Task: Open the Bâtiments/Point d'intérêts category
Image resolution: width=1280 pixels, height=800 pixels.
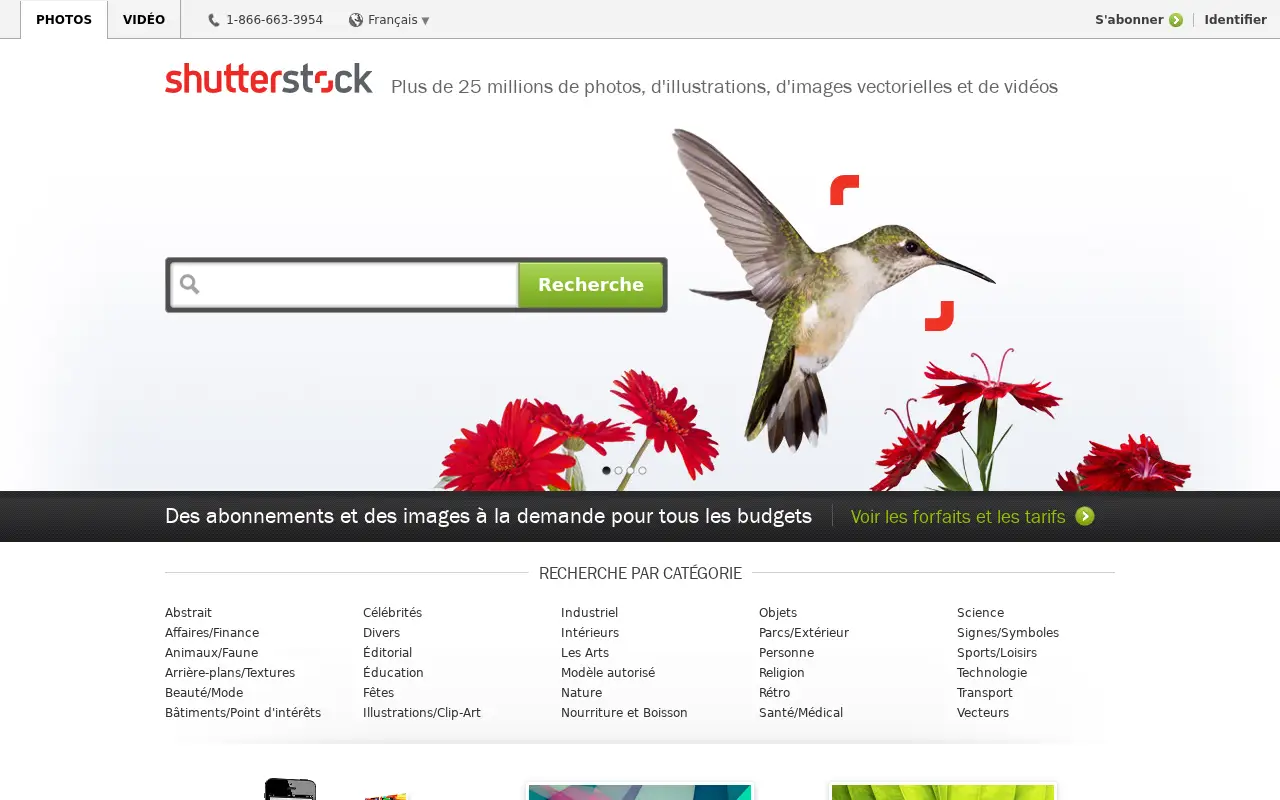Action: (243, 713)
